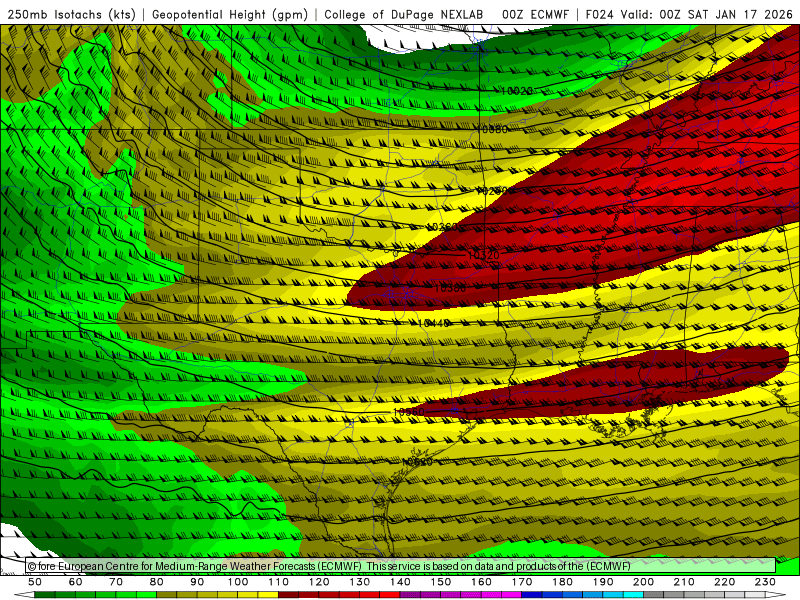The height and width of the screenshot is (600, 800).
Task: Click the '250mb Isotachs (kts)' title text
Action: coord(71,14)
